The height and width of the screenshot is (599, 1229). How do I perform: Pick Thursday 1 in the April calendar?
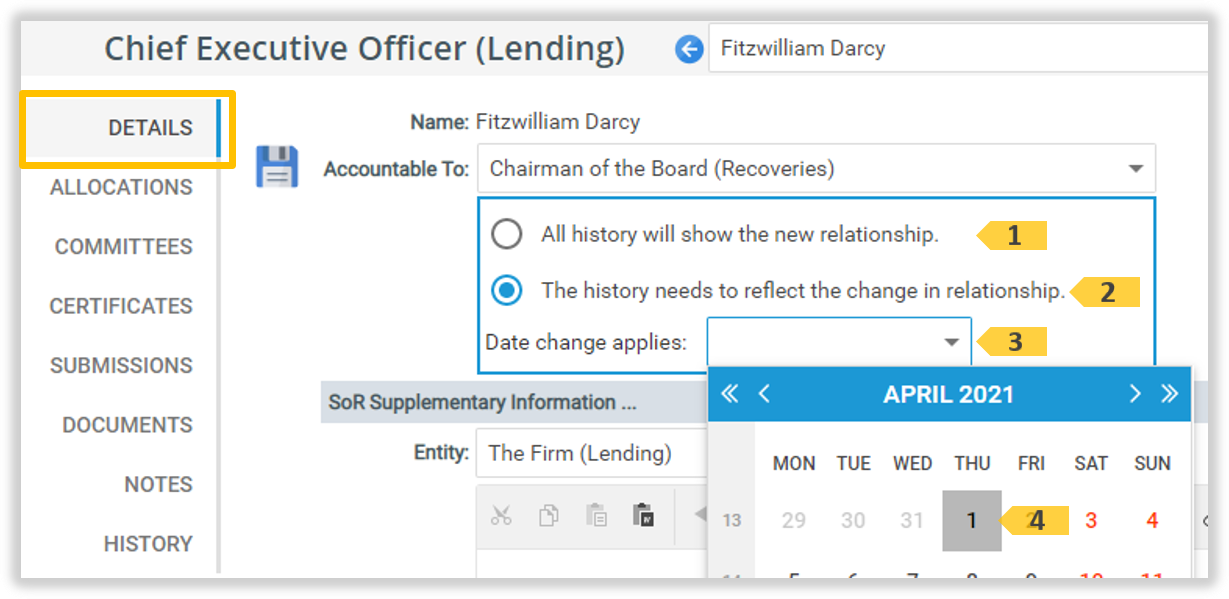point(971,521)
